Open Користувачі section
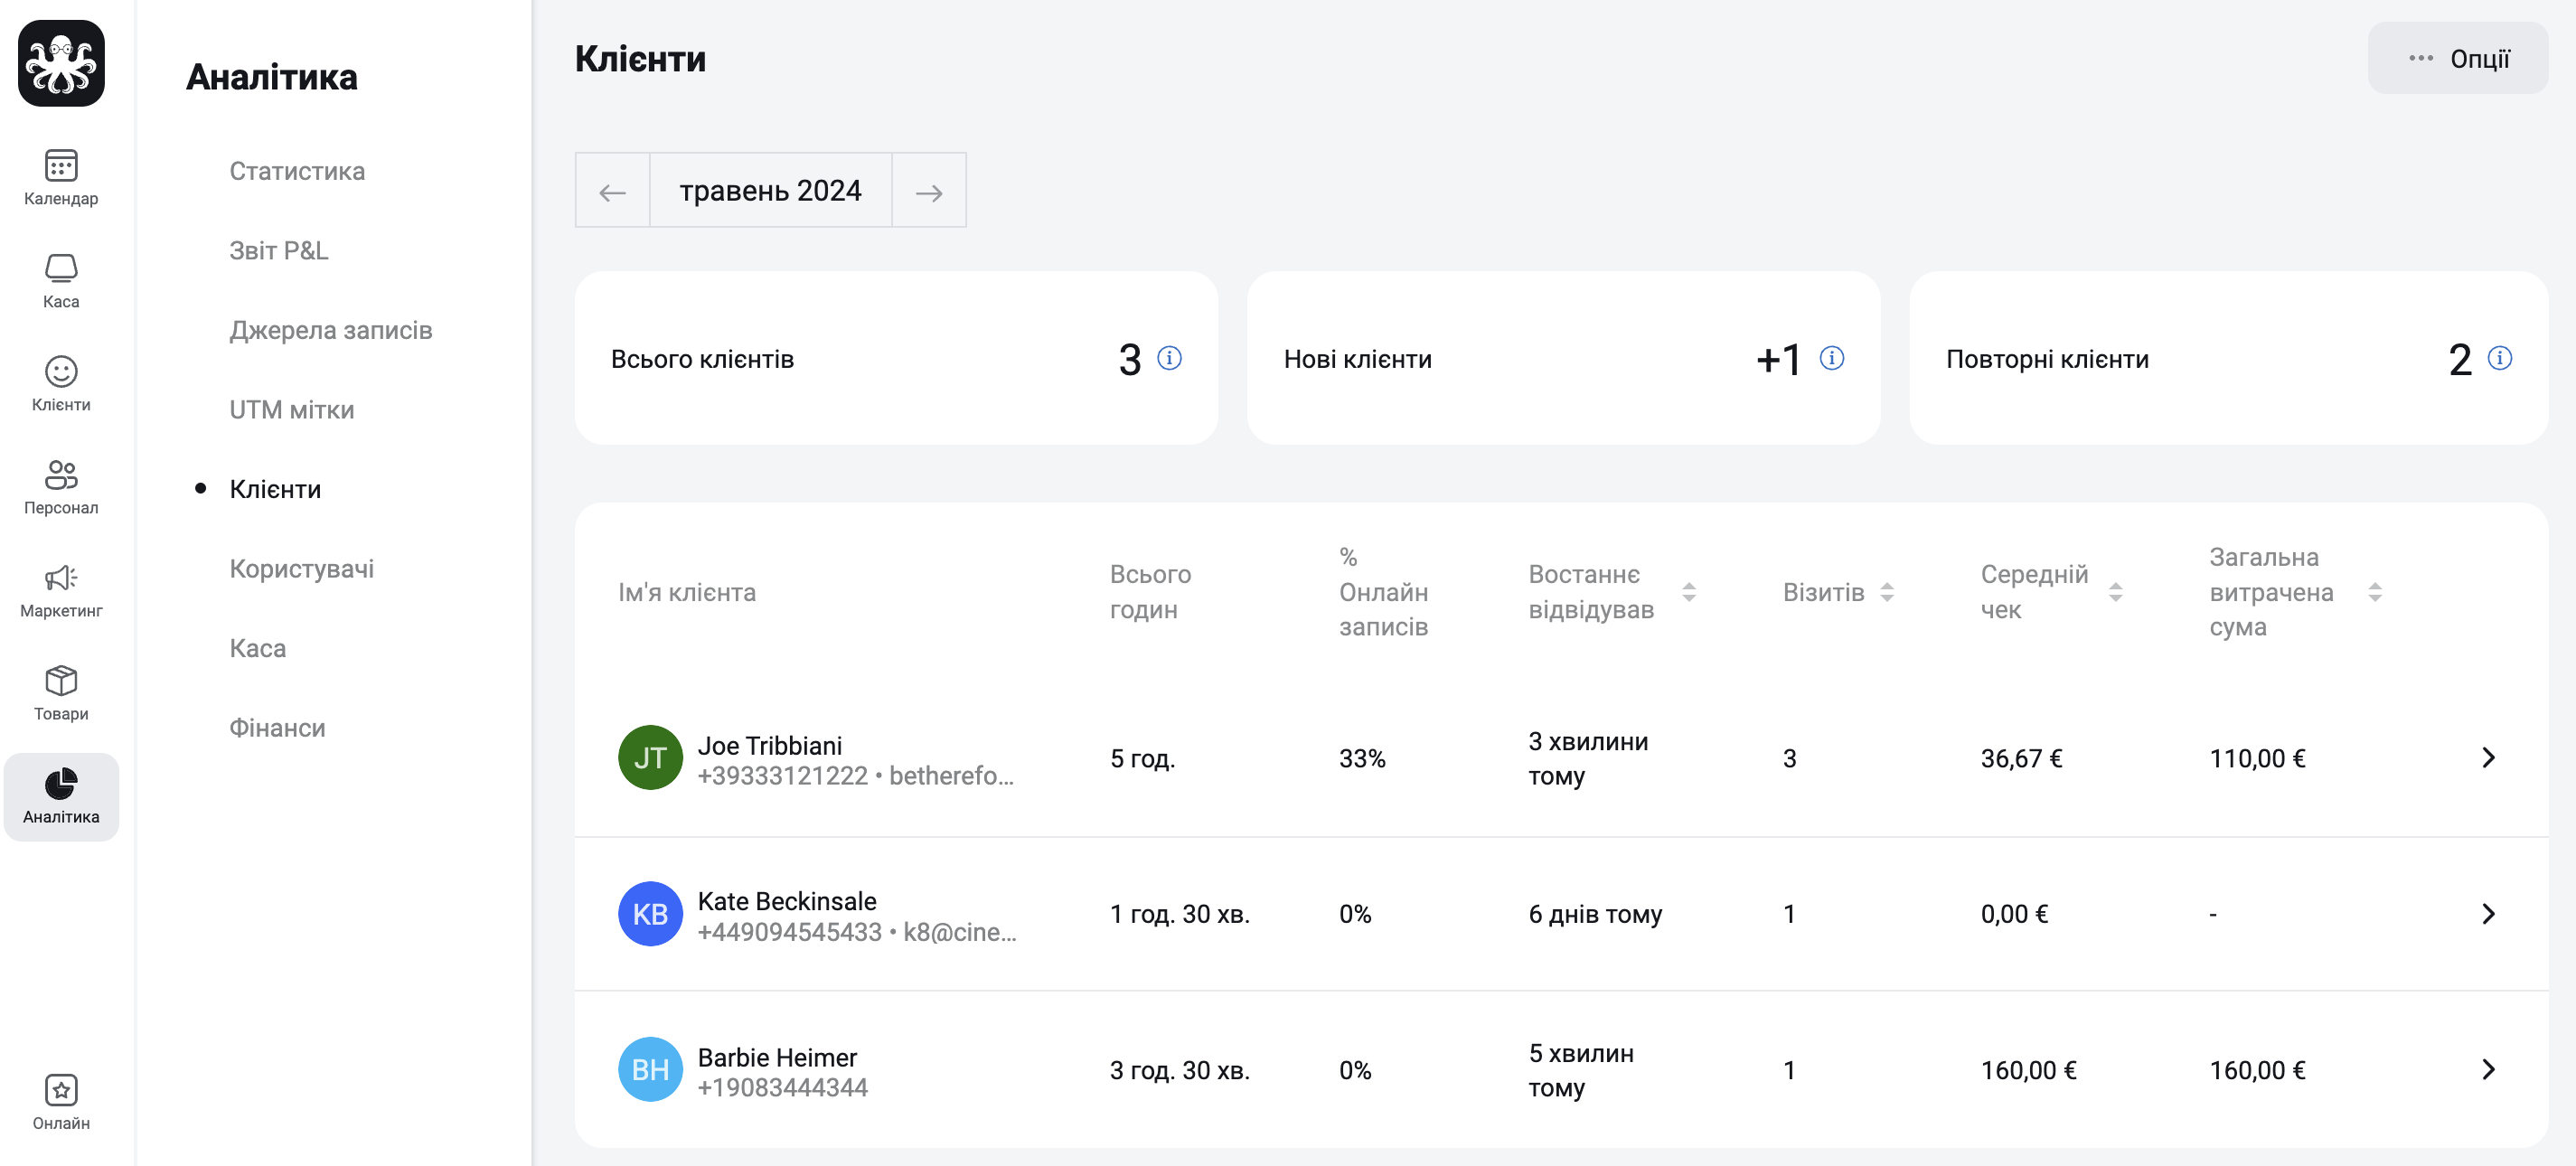 [x=302, y=568]
